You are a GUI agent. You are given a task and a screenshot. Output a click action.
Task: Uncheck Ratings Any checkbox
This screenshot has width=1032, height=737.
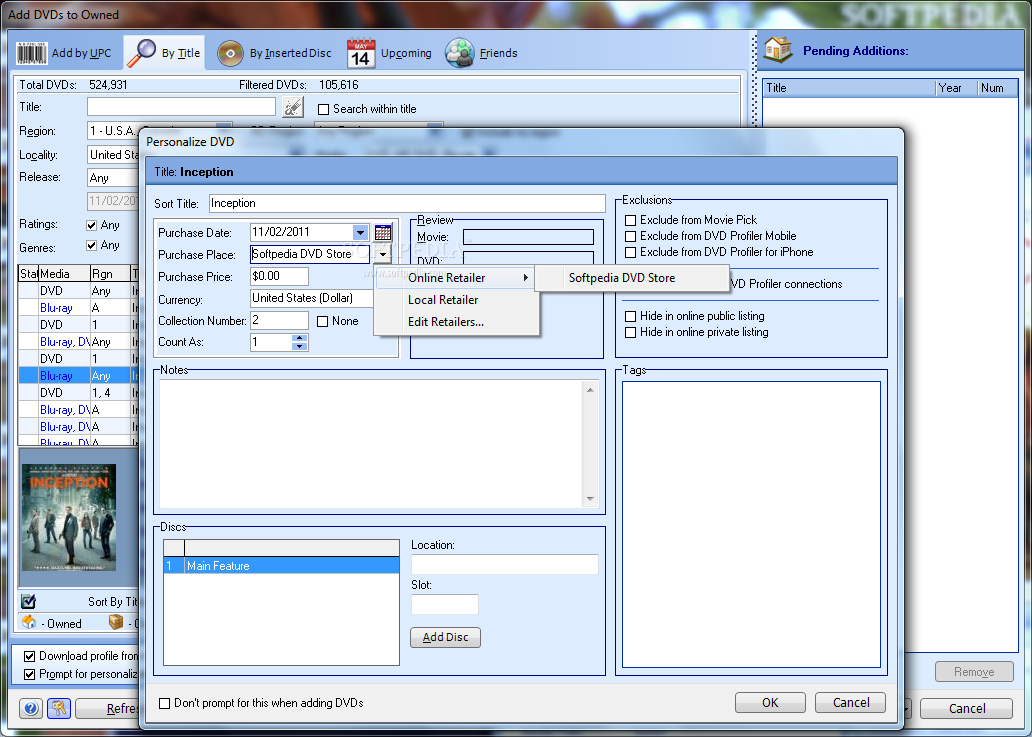point(91,225)
